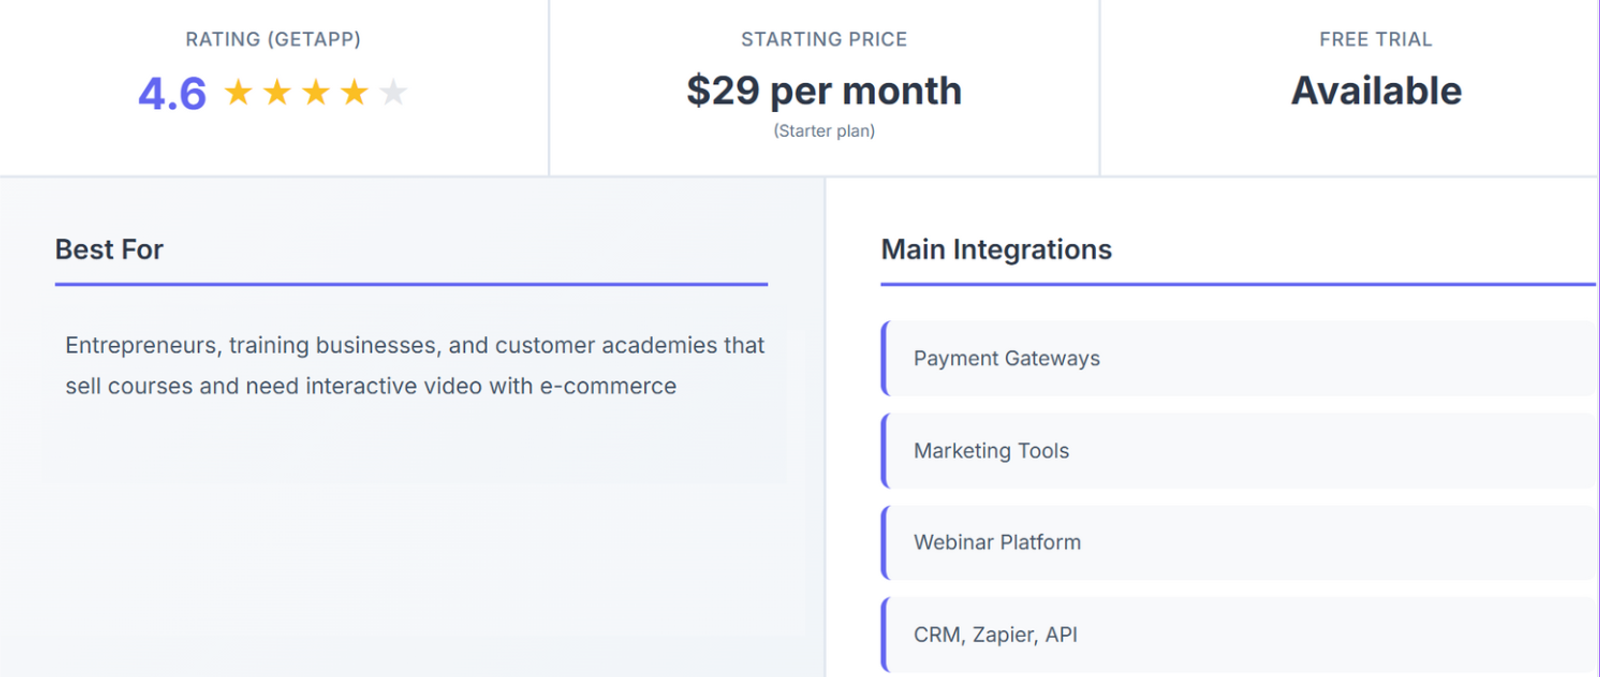Viewport: 1600px width, 677px height.
Task: Click the FREE TRIAL label
Action: point(1376,39)
